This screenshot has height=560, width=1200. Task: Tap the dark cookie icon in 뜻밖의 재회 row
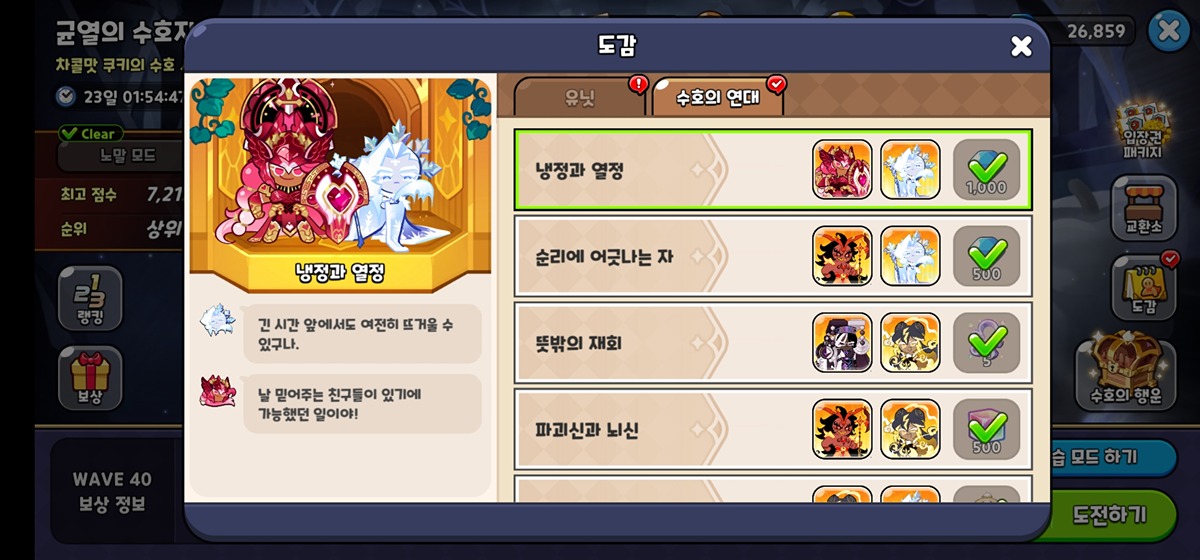click(x=842, y=343)
